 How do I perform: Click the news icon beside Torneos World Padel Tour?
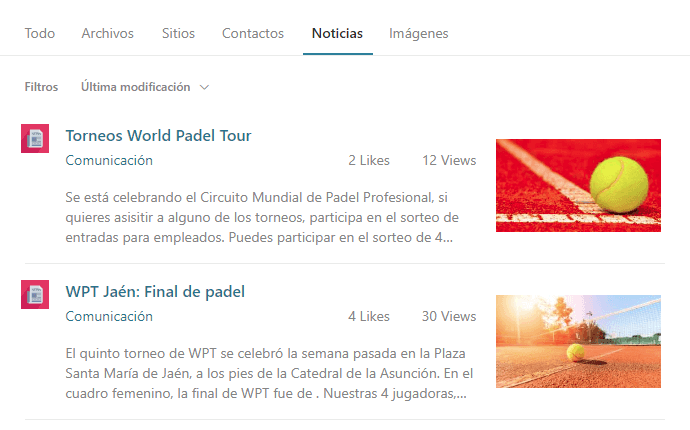tap(35, 138)
